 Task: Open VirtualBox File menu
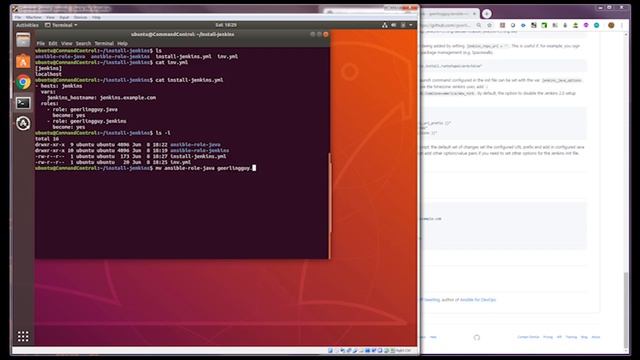(18, 18)
